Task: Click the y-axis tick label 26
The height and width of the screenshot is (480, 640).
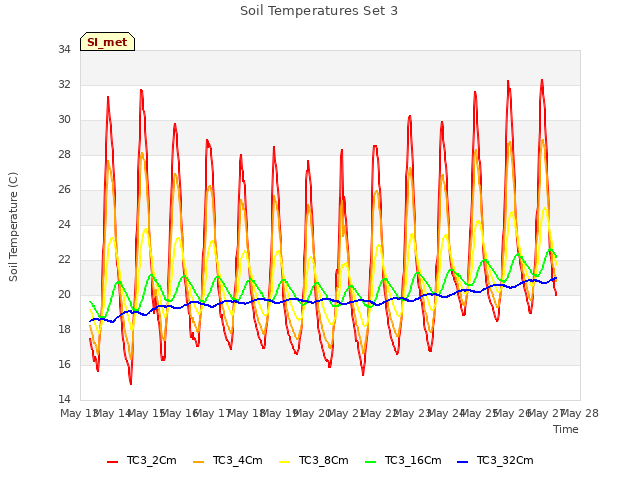Action: (64, 189)
